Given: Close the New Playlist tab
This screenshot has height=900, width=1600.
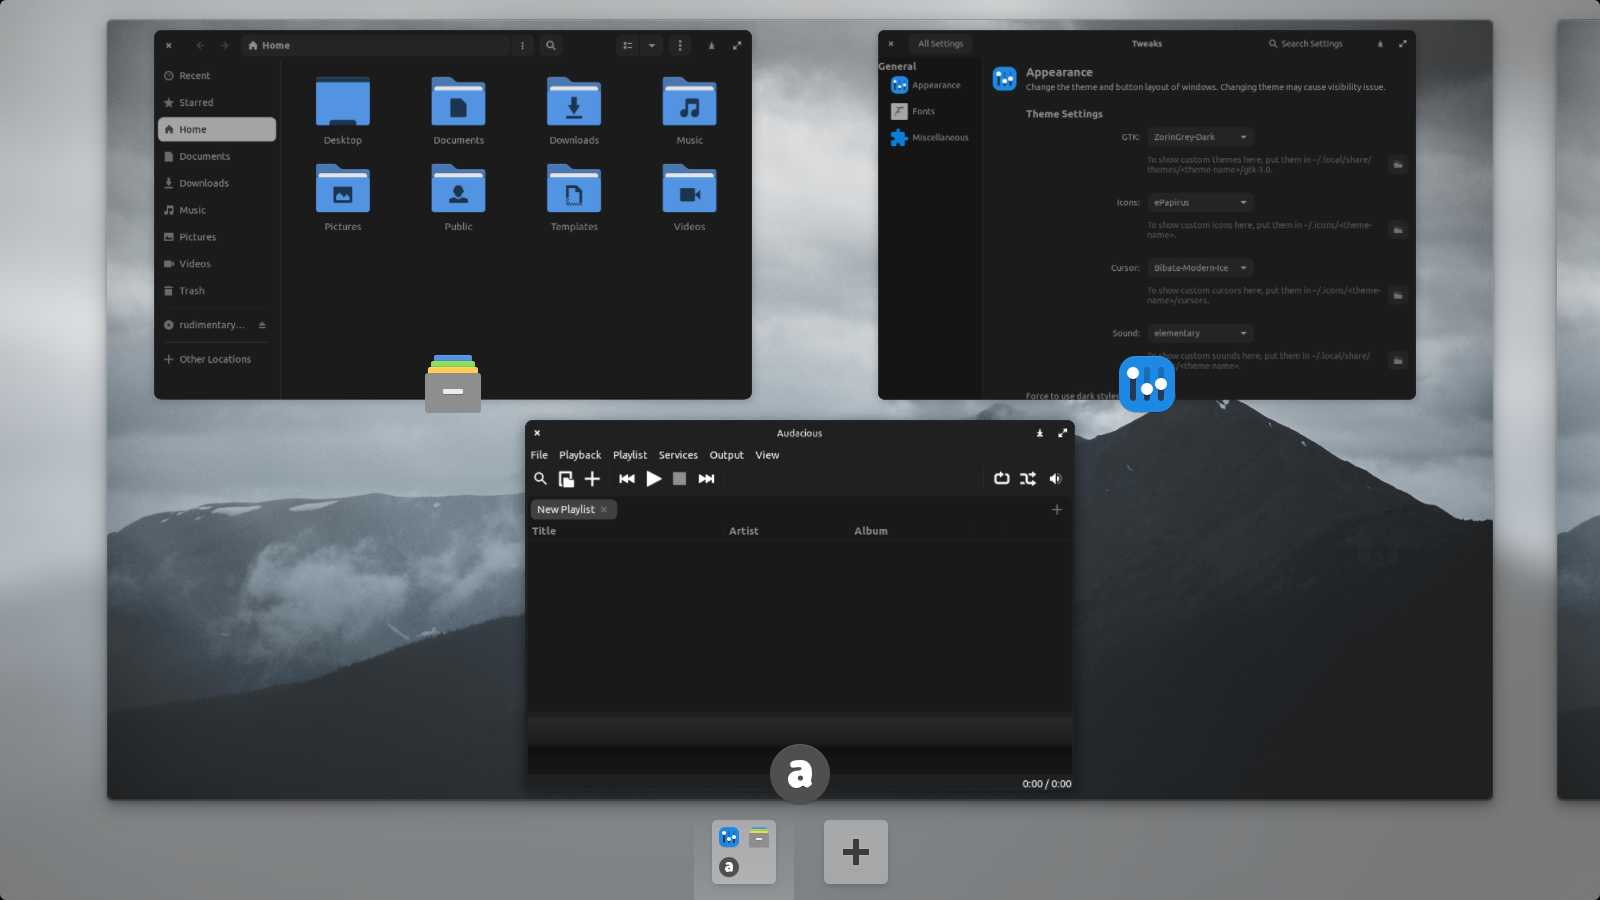Looking at the screenshot, I should pyautogui.click(x=604, y=510).
